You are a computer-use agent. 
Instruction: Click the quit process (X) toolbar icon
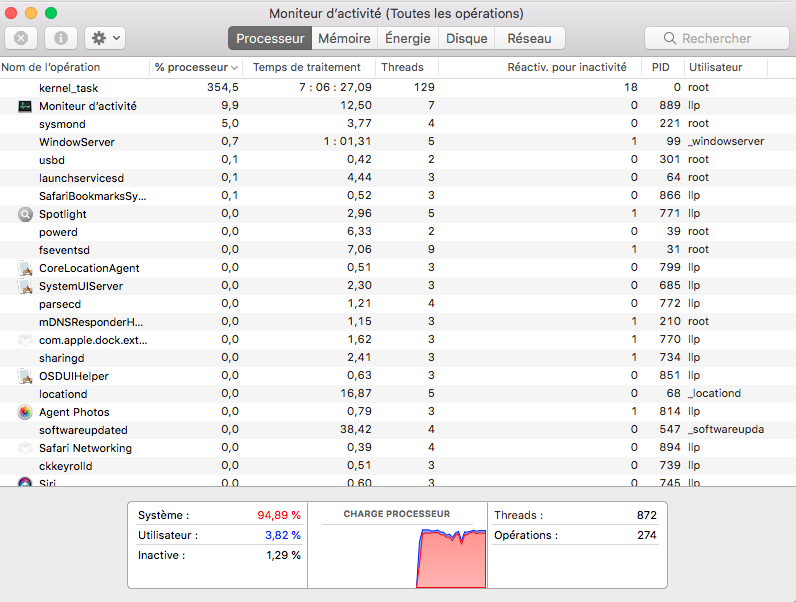coord(21,38)
